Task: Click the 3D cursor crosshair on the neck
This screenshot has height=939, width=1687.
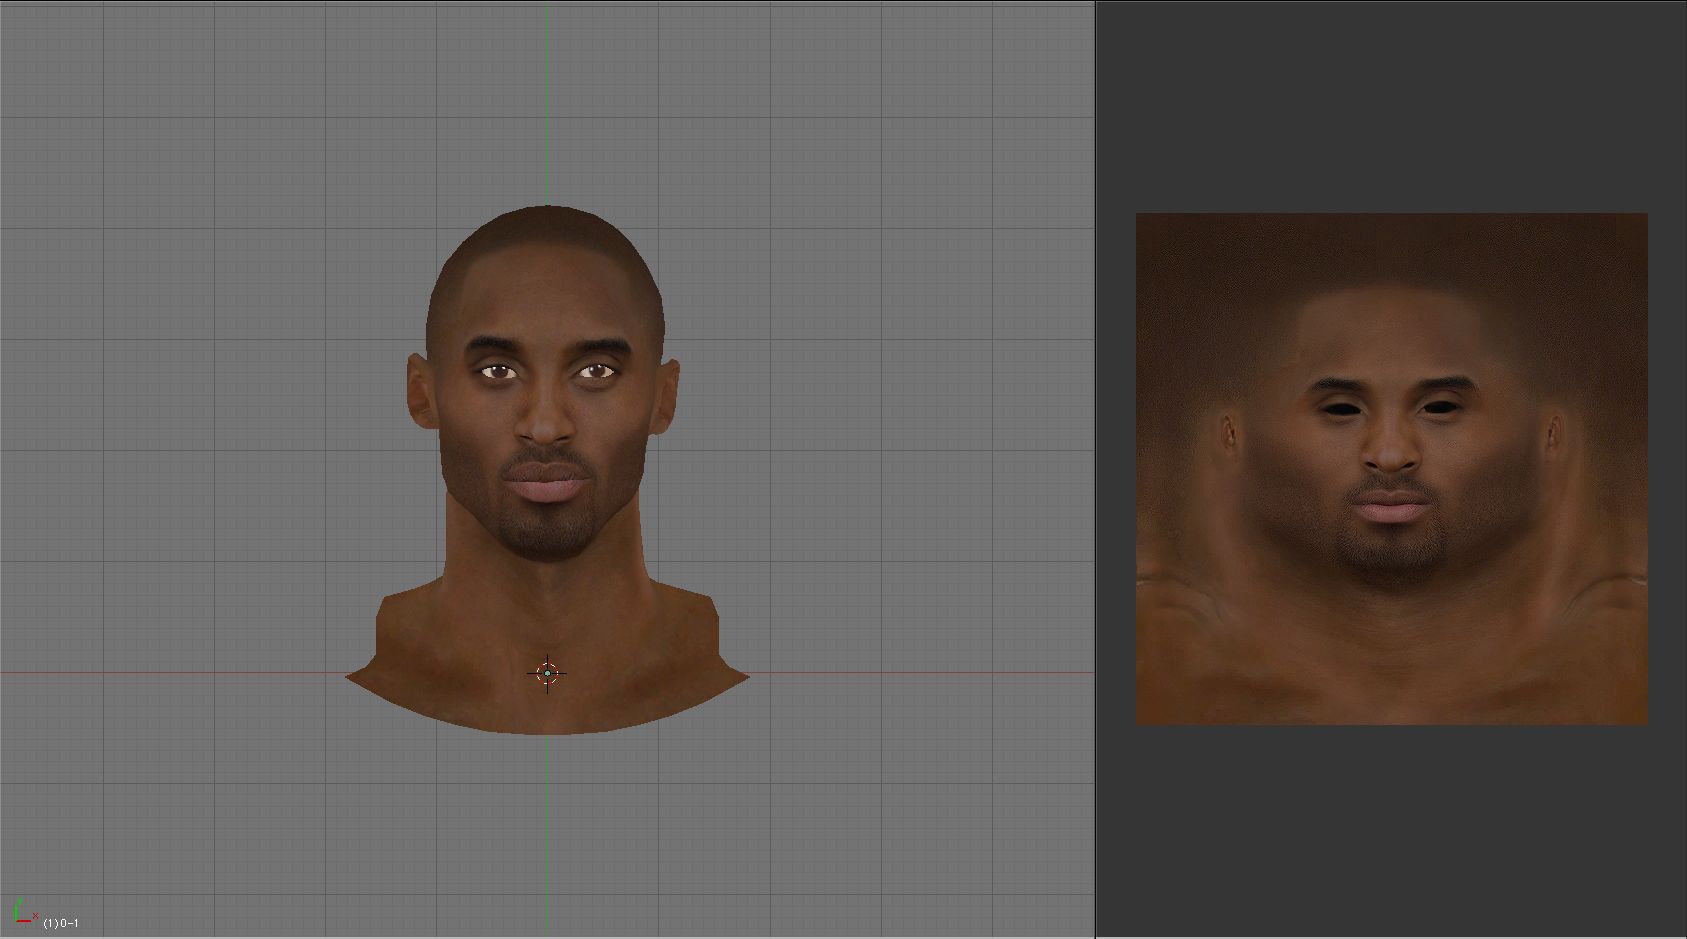Action: (x=547, y=673)
